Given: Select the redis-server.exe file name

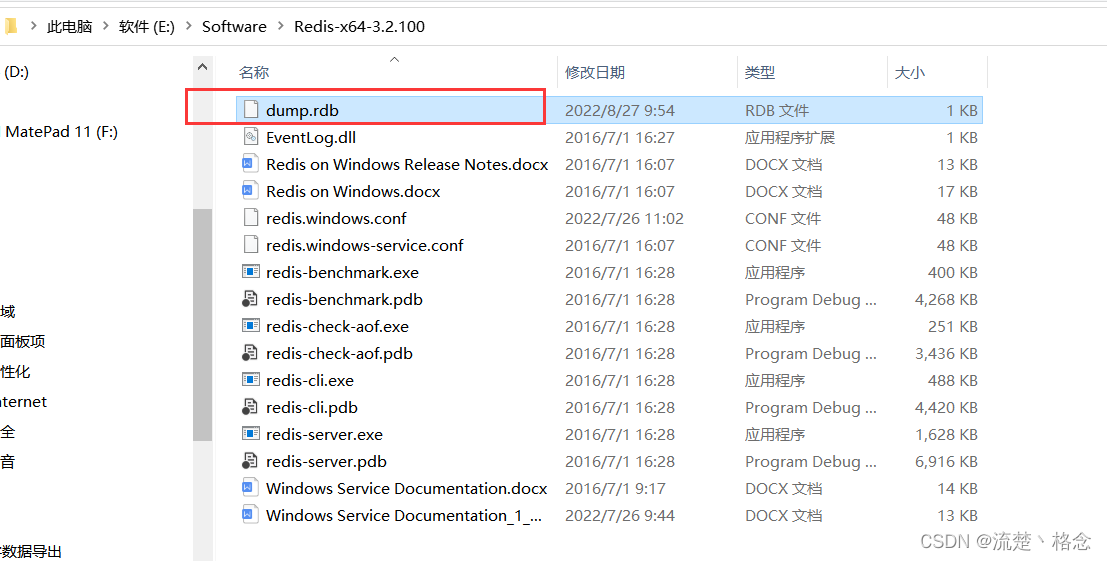Looking at the screenshot, I should (325, 434).
